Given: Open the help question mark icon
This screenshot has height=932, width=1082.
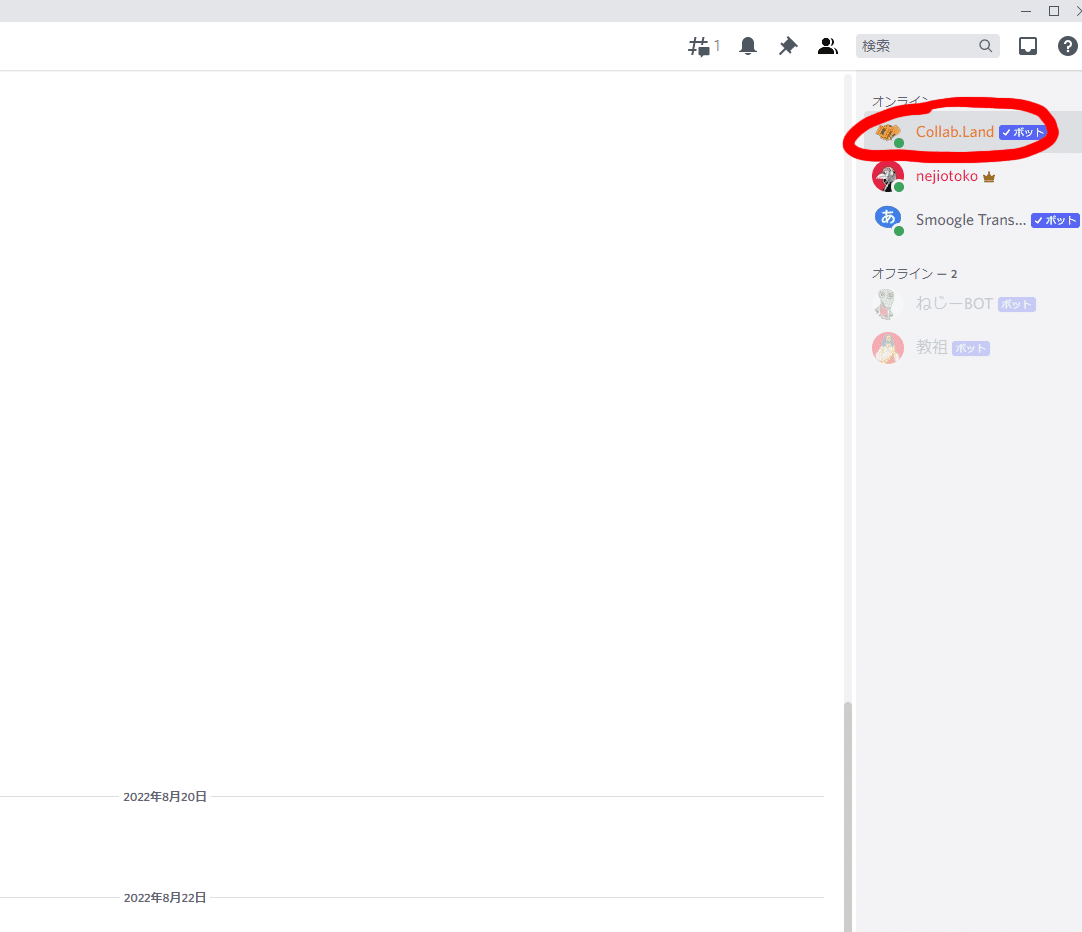Looking at the screenshot, I should point(1067,45).
